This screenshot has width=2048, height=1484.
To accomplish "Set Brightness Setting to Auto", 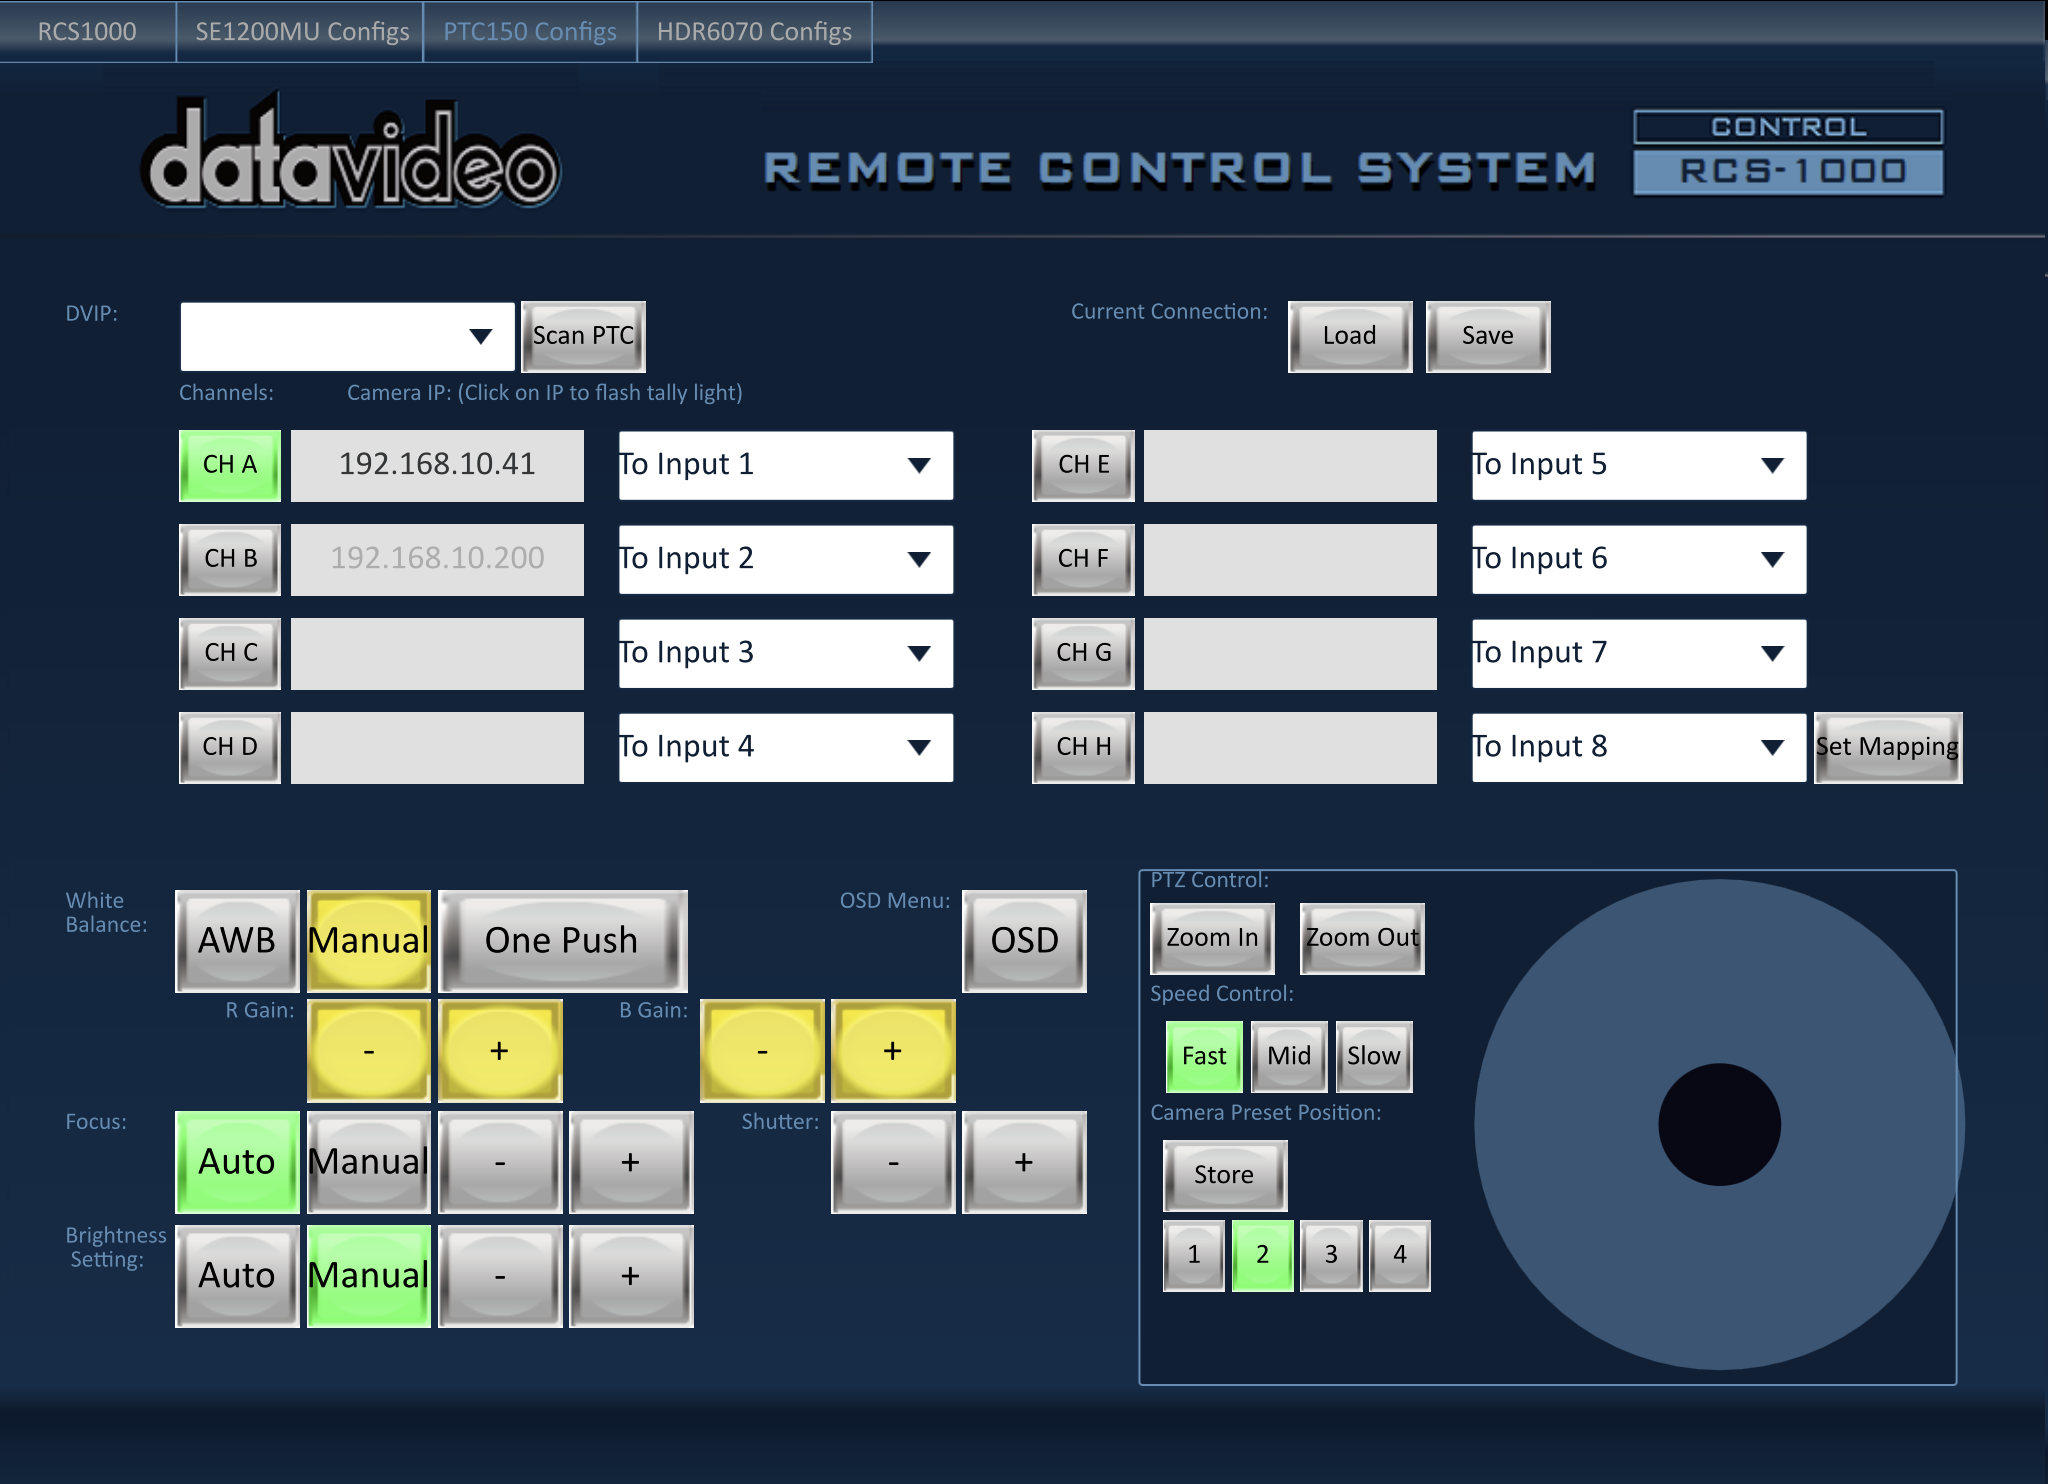I will point(237,1276).
